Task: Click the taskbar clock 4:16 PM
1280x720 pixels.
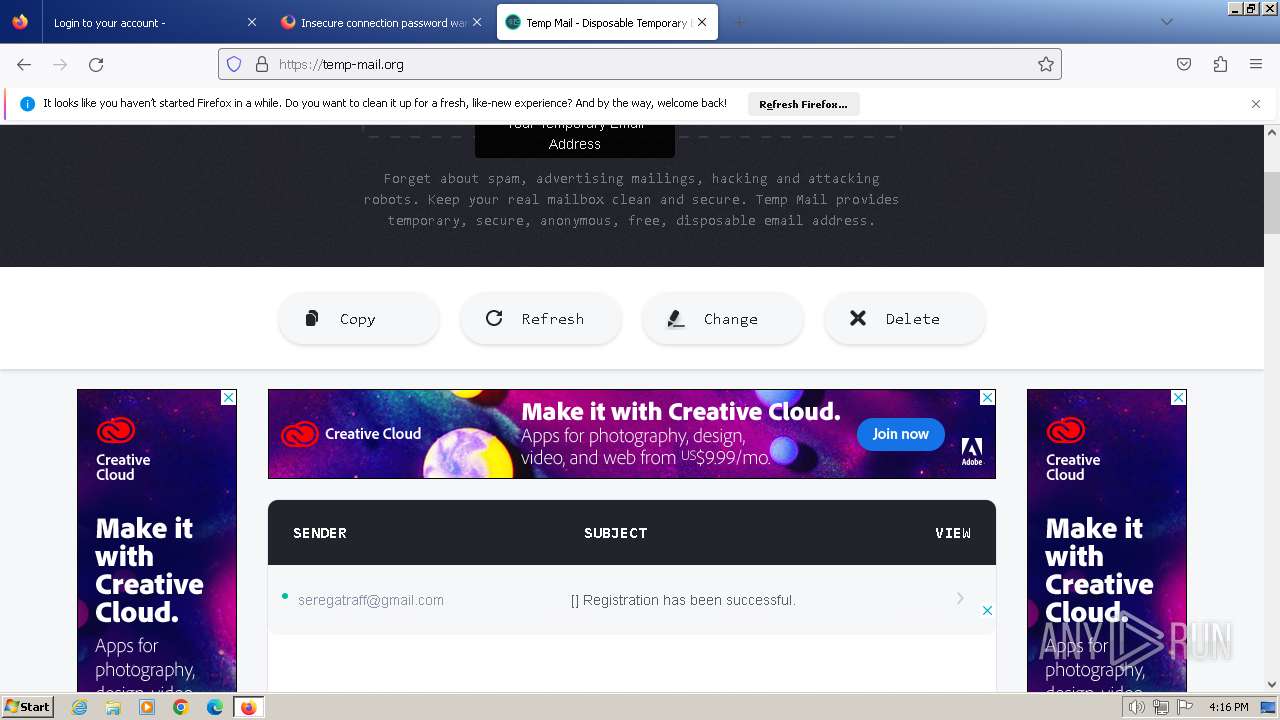Action: (1228, 707)
